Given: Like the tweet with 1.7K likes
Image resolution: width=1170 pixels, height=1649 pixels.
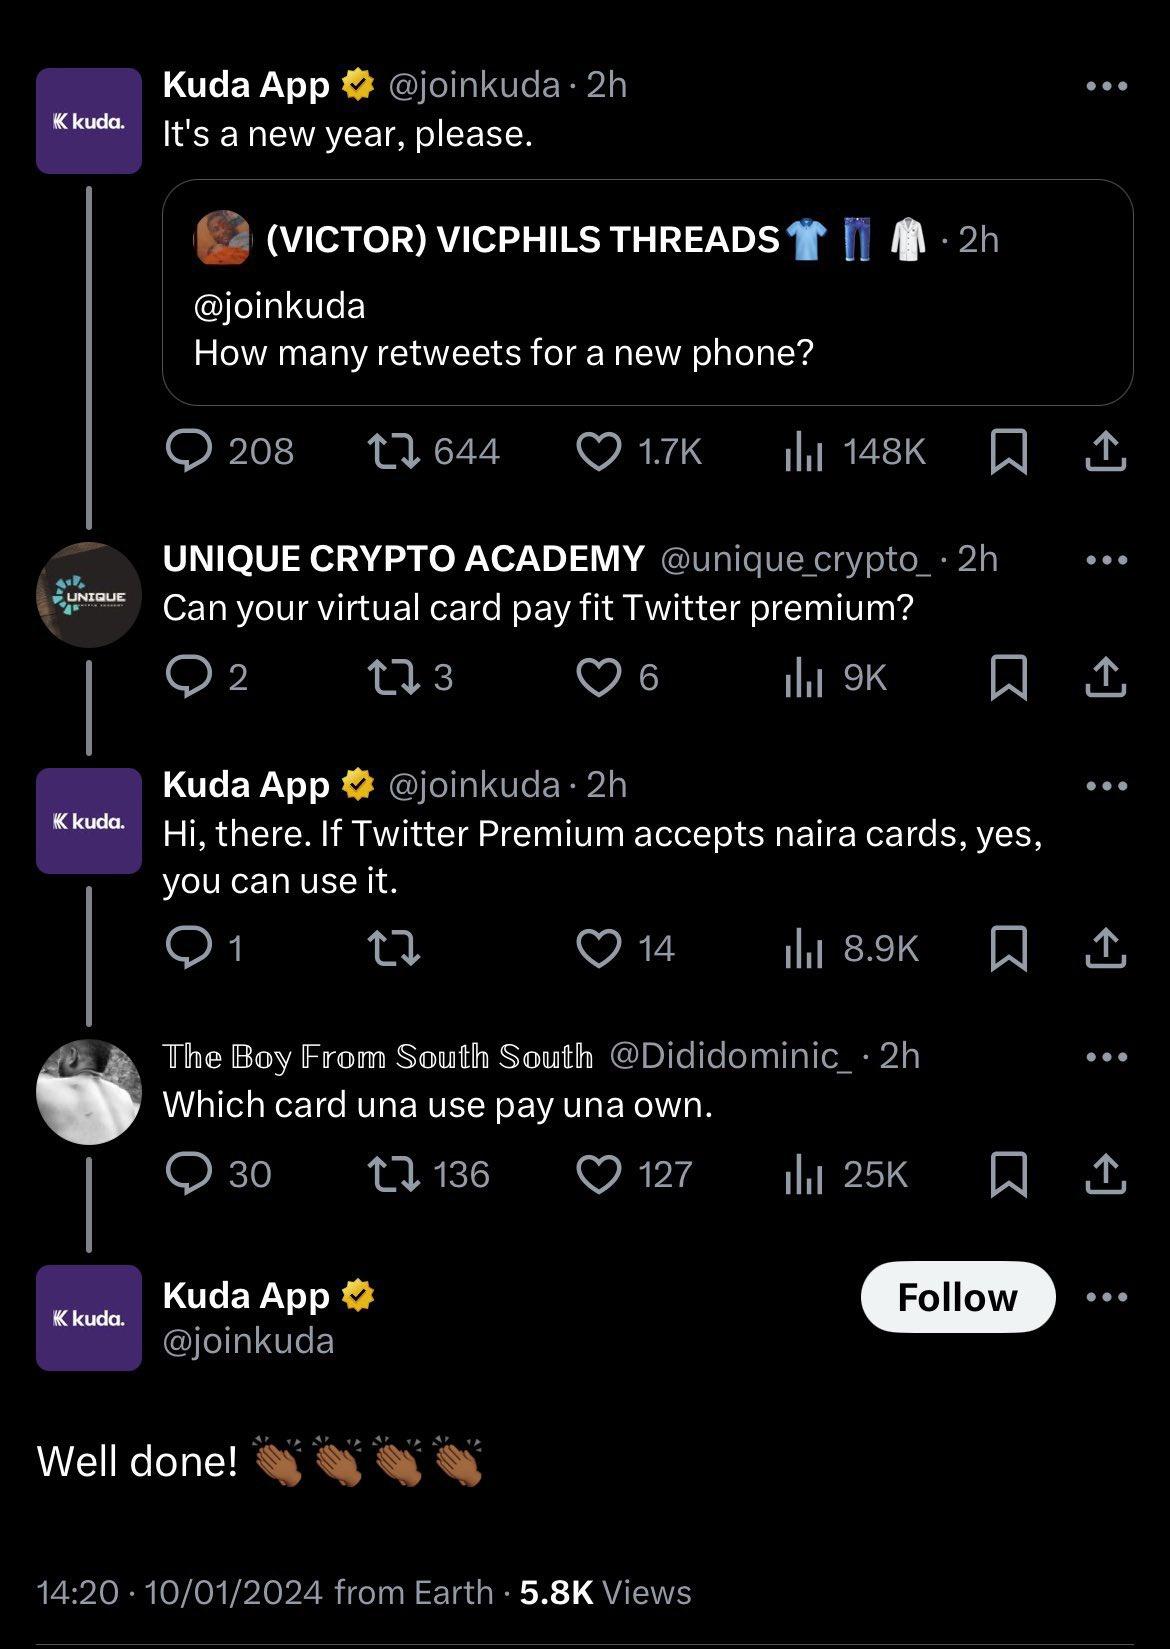Looking at the screenshot, I should (x=599, y=452).
